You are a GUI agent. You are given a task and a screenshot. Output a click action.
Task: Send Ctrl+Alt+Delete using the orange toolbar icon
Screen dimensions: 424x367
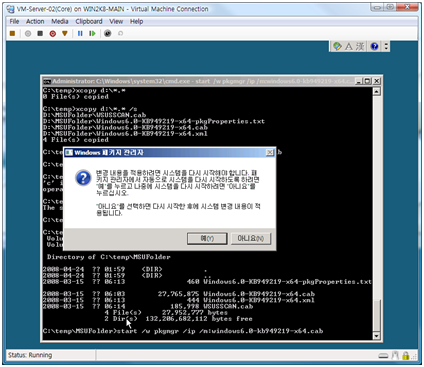tap(12, 33)
